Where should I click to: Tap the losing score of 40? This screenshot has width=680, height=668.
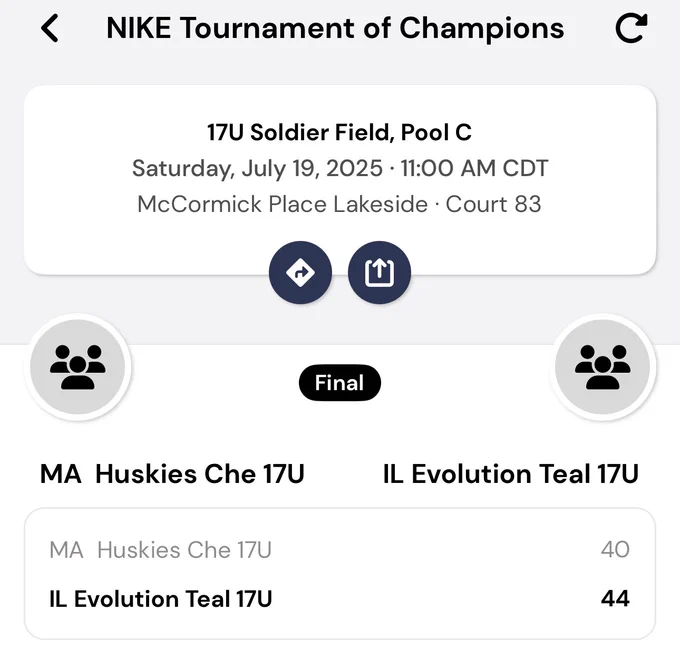pyautogui.click(x=615, y=550)
